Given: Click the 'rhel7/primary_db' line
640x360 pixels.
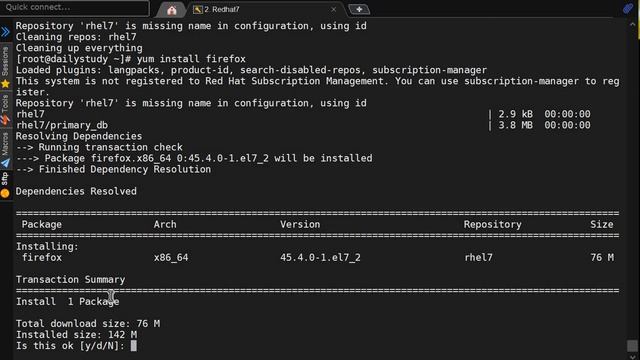Looking at the screenshot, I should (62, 125).
